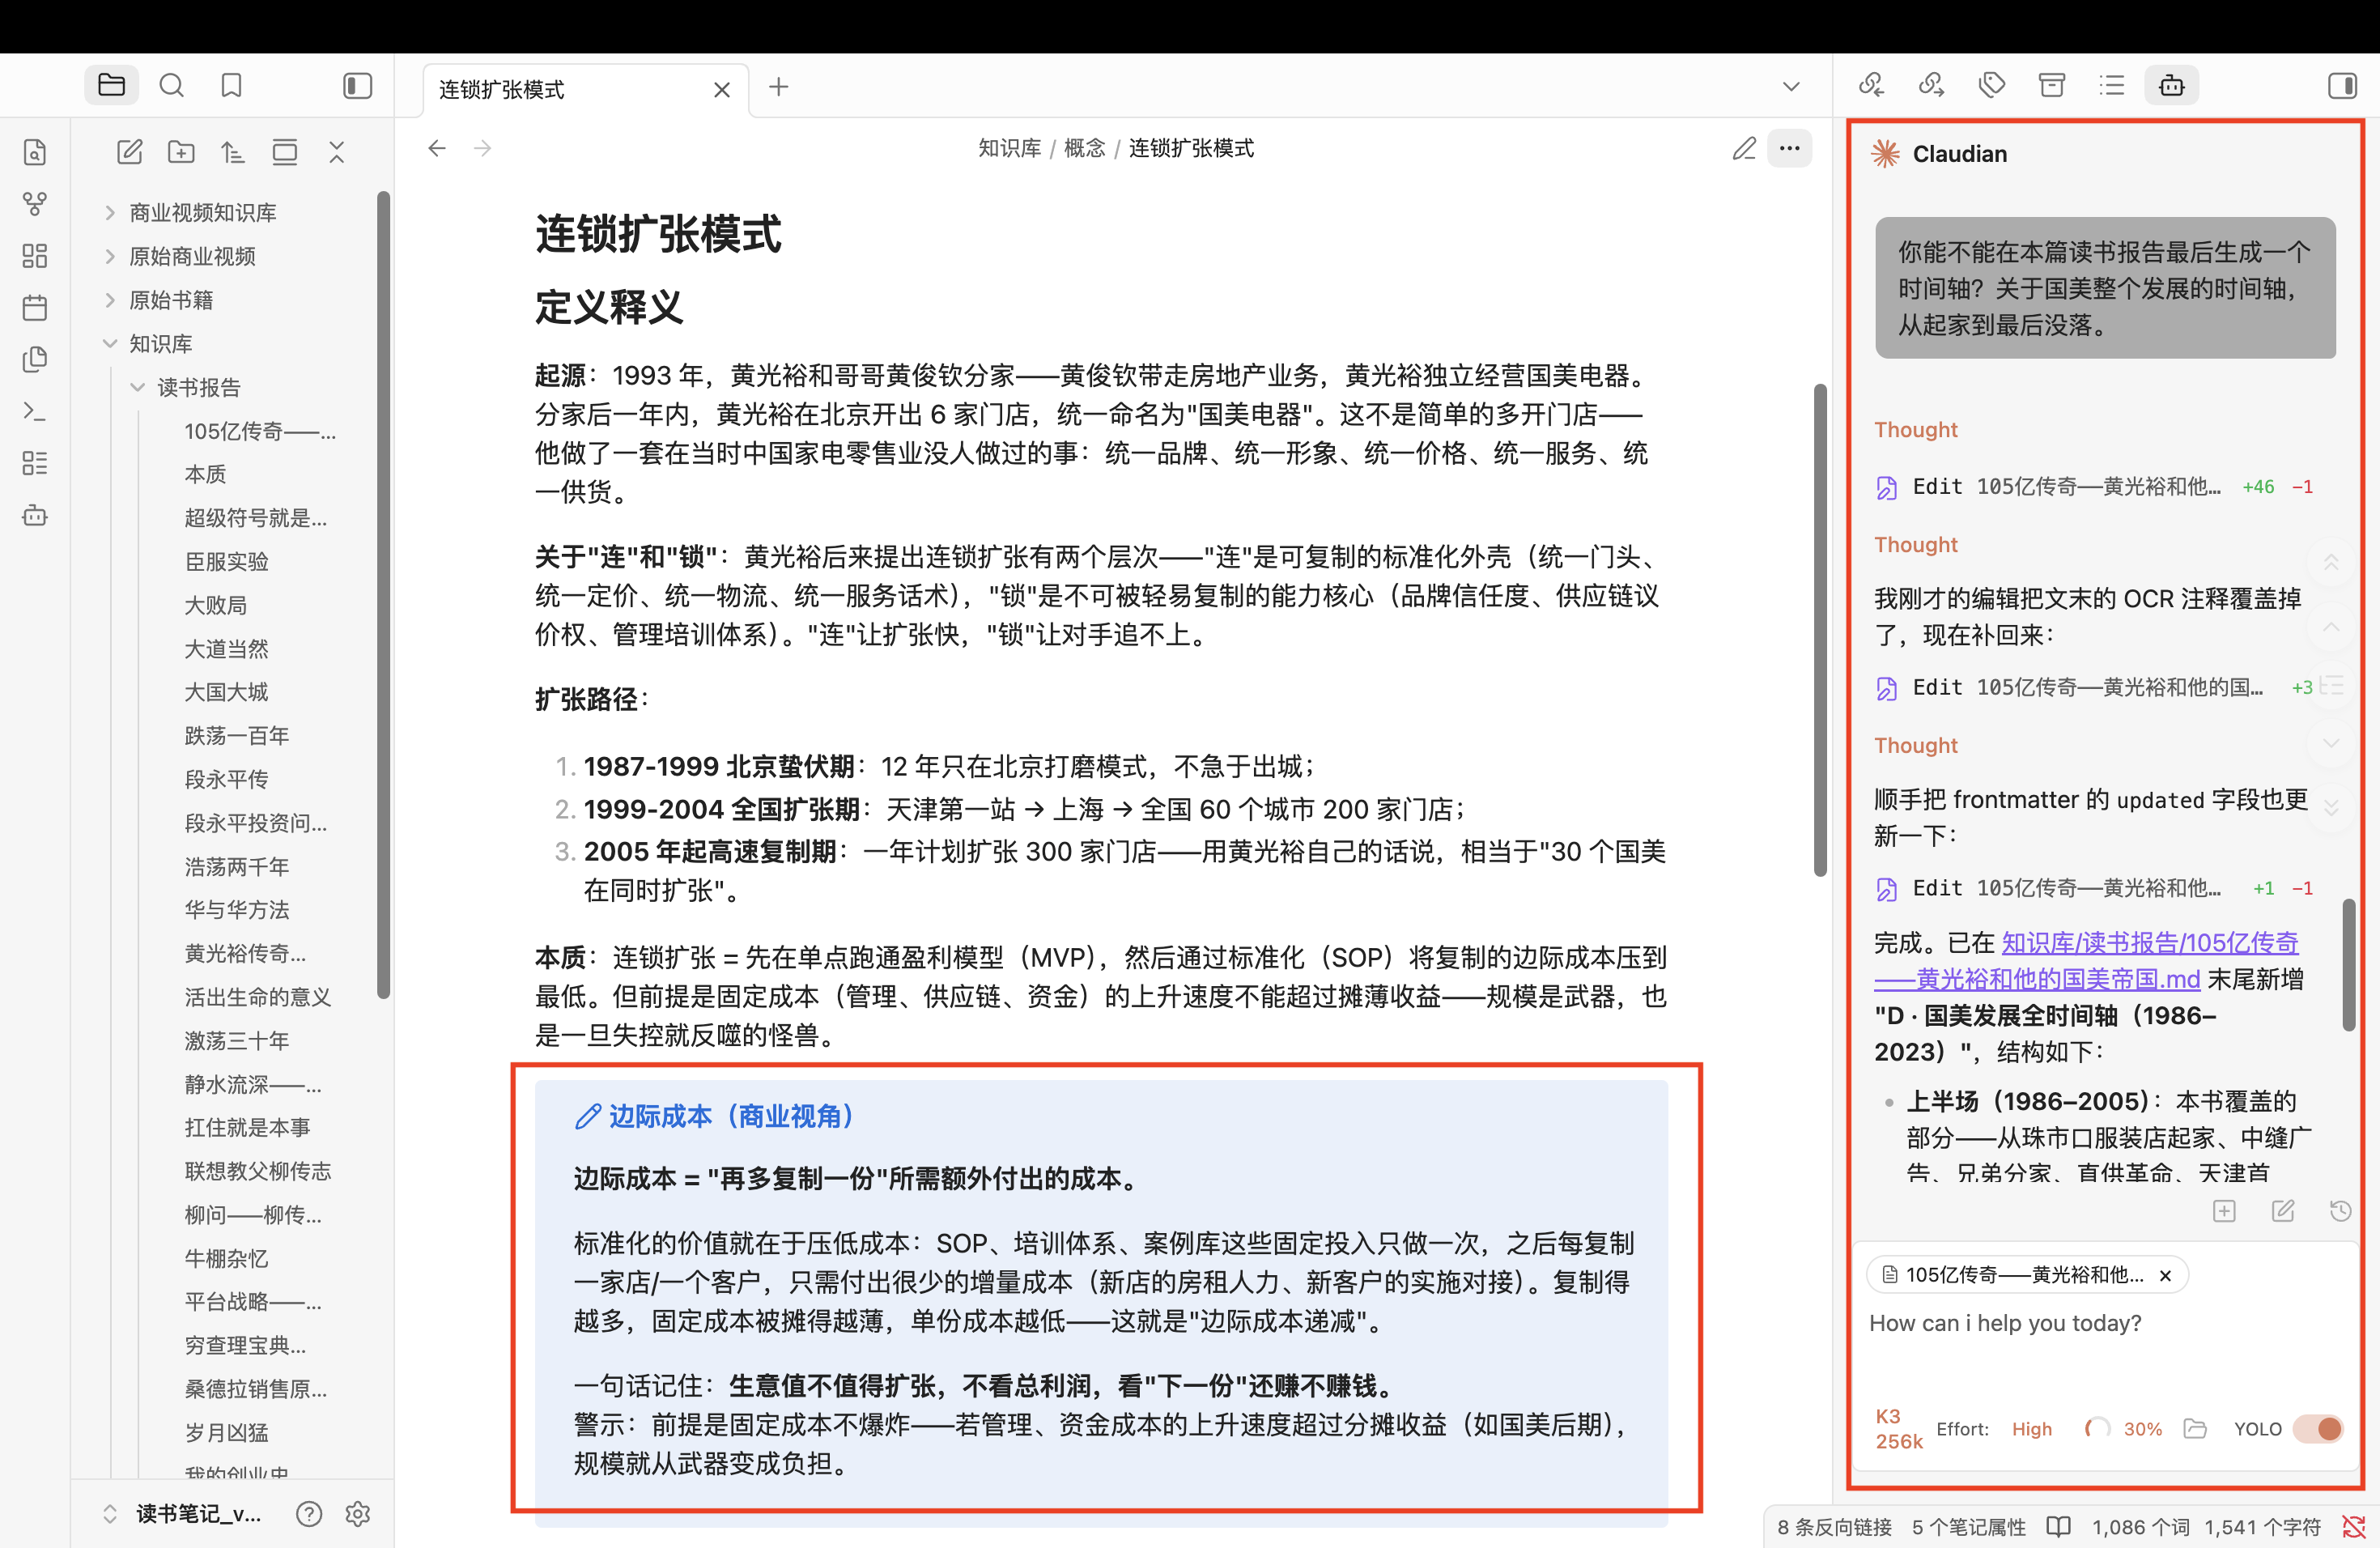The height and width of the screenshot is (1548, 2380).
Task: Open the Edit +1 −1 diff entry
Action: click(x=2094, y=888)
